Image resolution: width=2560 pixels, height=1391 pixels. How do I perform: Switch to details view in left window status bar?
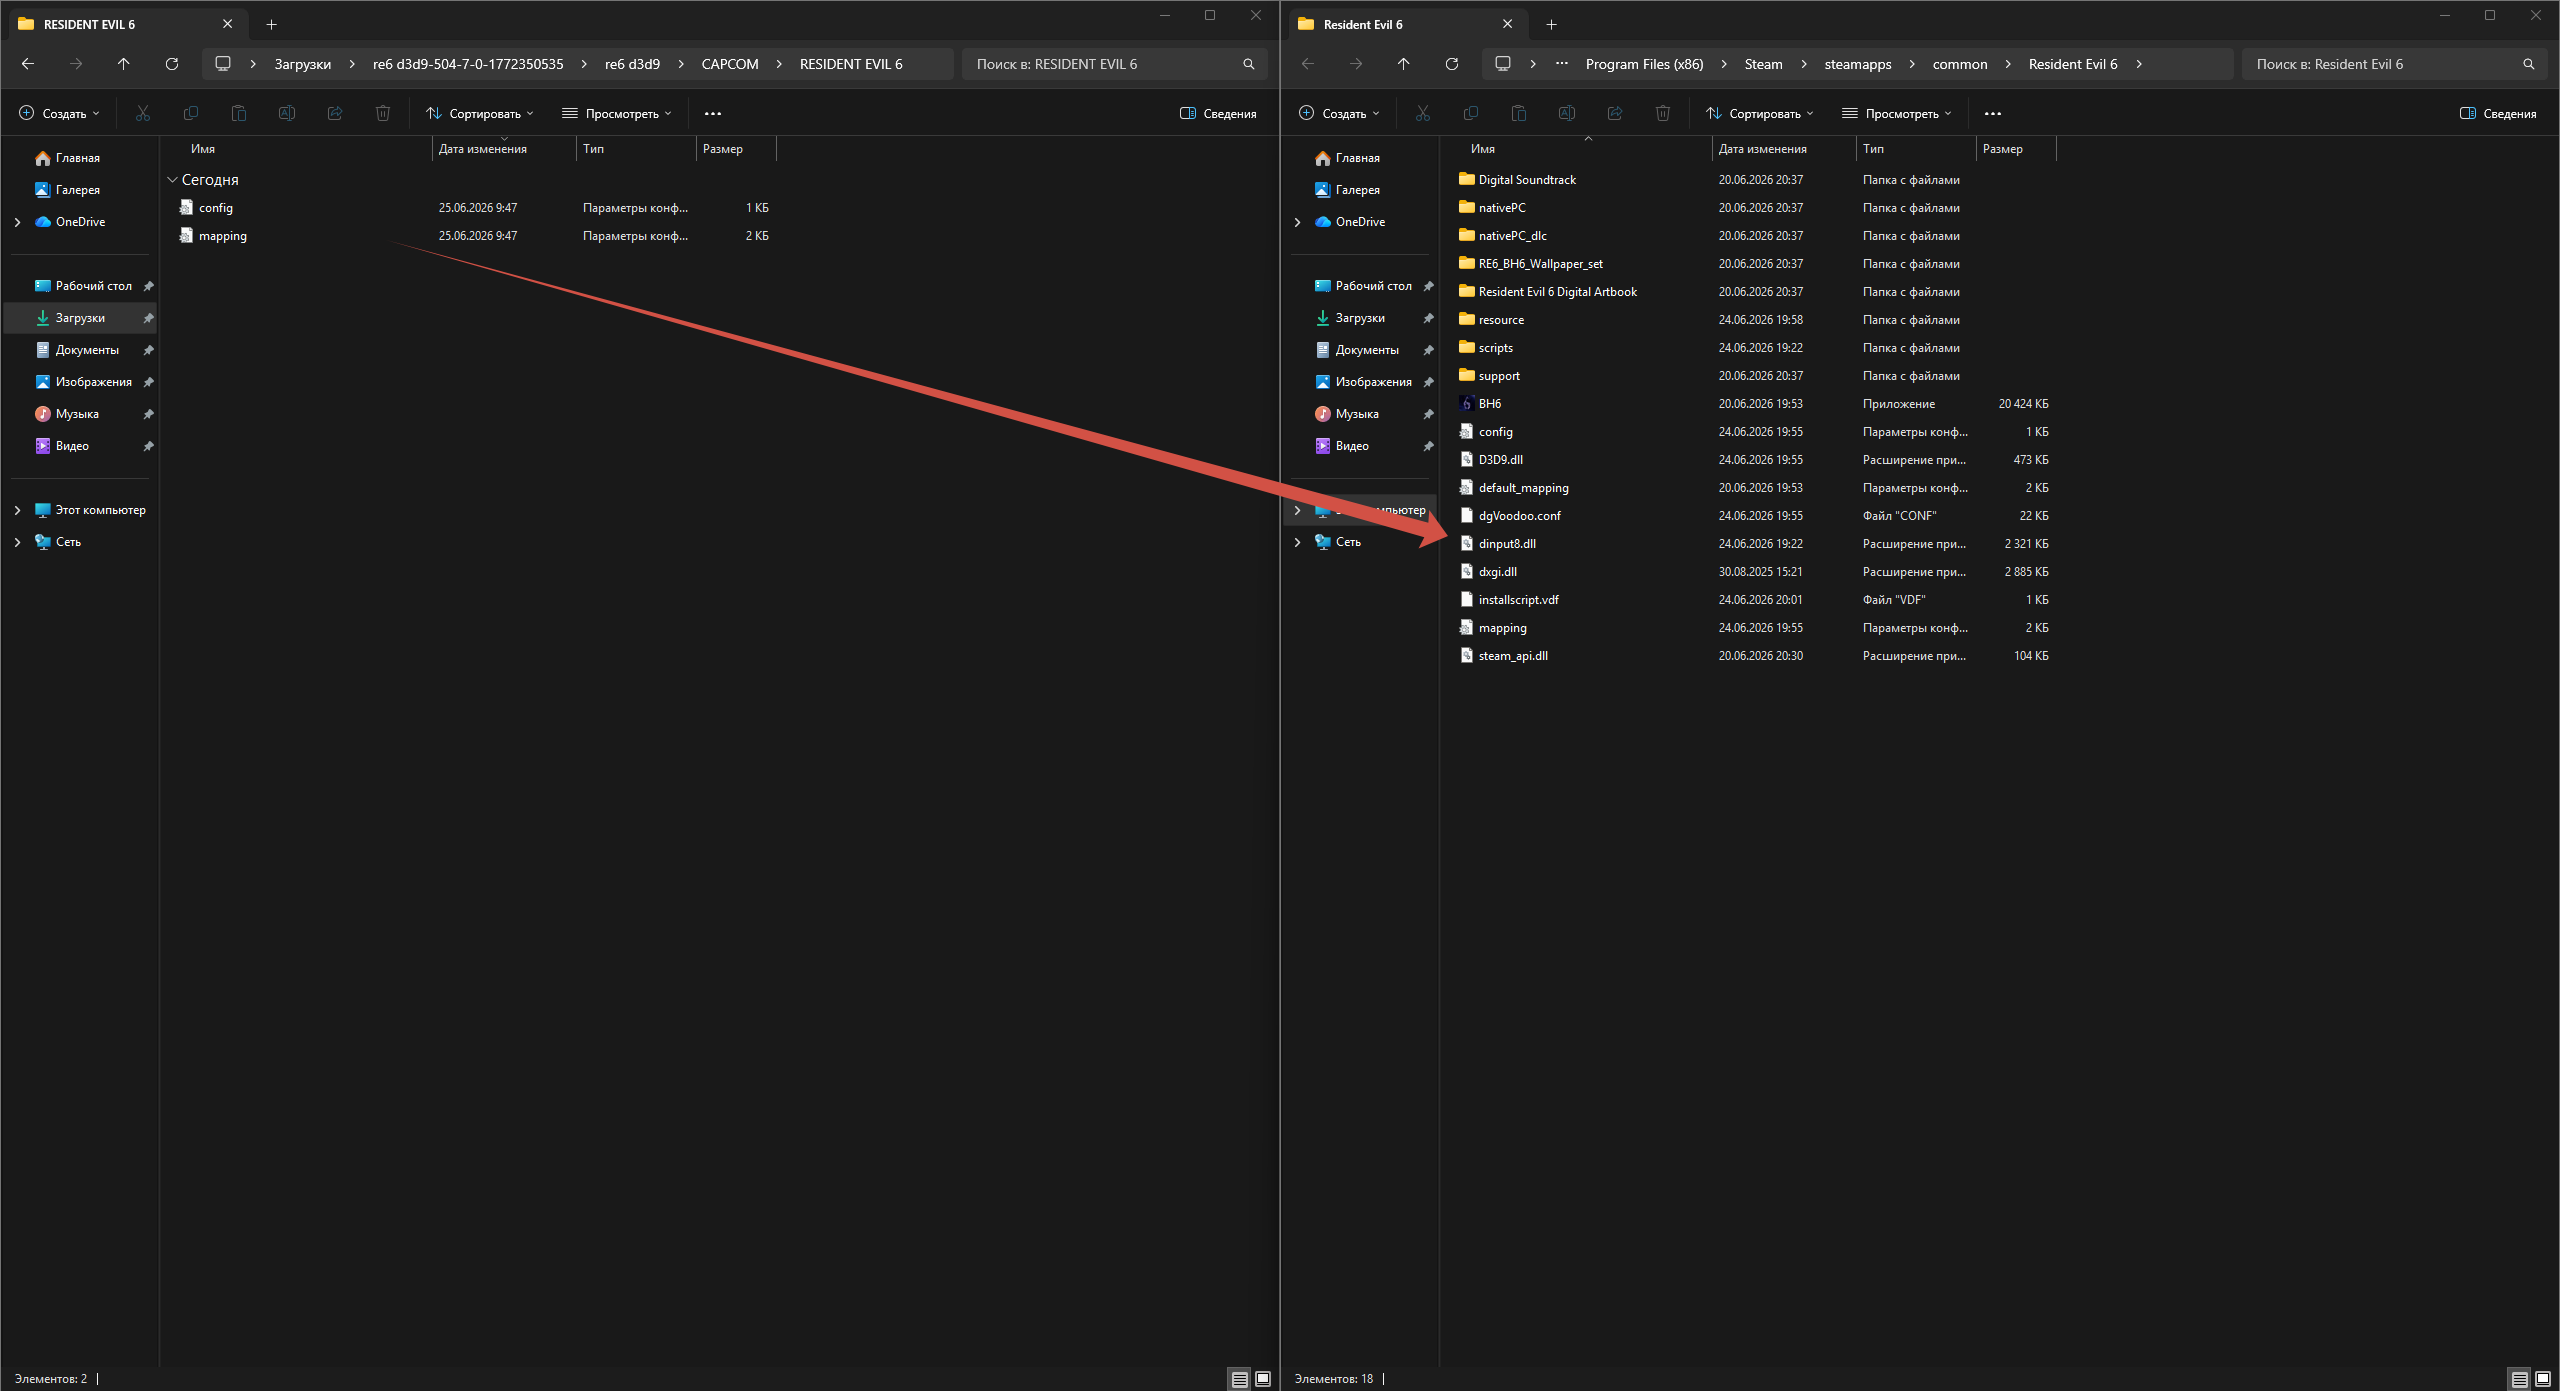pos(1240,1379)
